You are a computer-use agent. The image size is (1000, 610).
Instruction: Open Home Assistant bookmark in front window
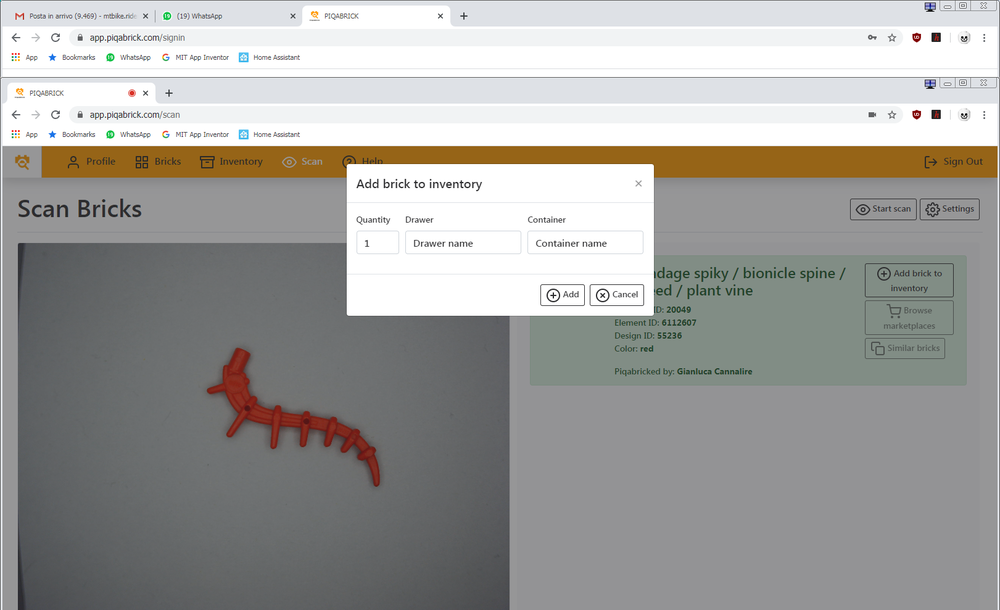[x=269, y=135]
